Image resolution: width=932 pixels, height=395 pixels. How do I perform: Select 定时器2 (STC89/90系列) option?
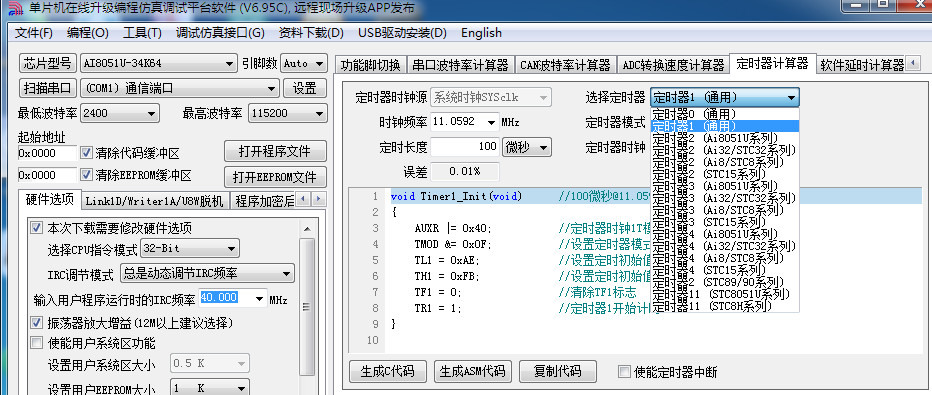point(725,282)
